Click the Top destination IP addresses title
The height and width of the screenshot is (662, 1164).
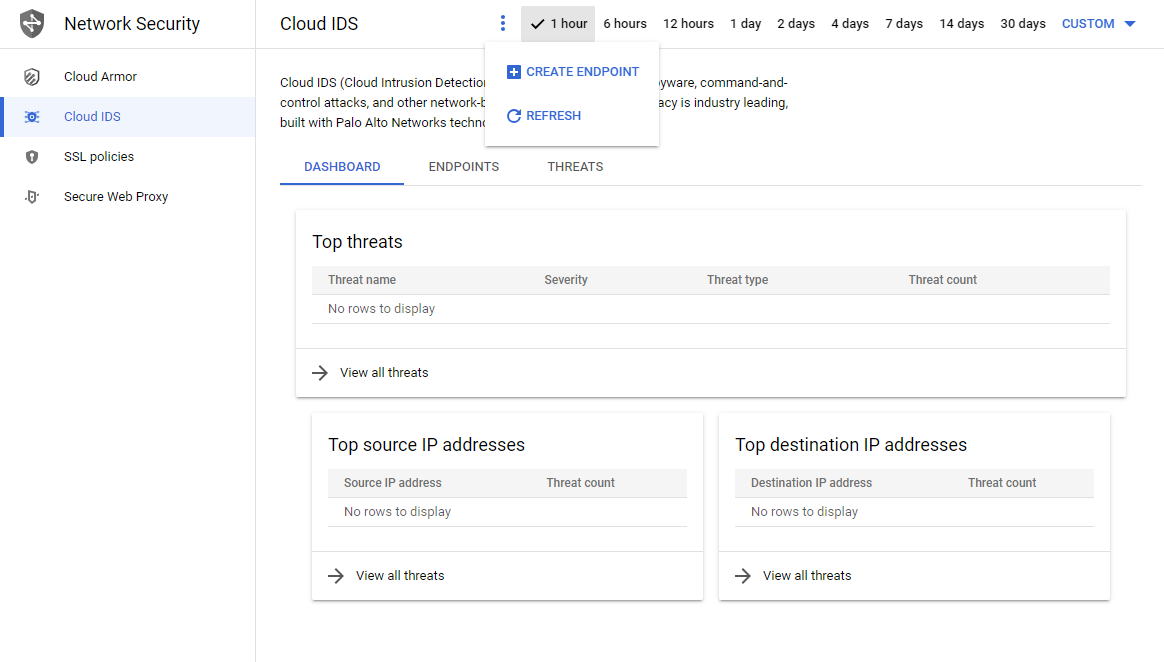tap(851, 445)
